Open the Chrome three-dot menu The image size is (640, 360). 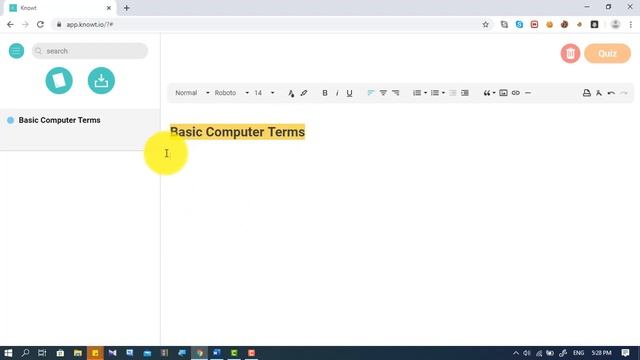631,24
